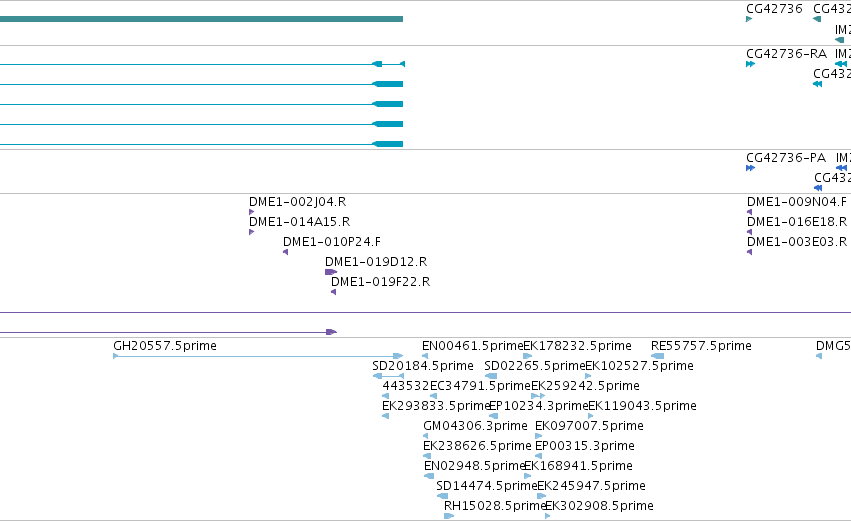This screenshot has height=521, width=851.
Task: Open the DME1-010P24.F feature label
Action: pyautogui.click(x=332, y=242)
